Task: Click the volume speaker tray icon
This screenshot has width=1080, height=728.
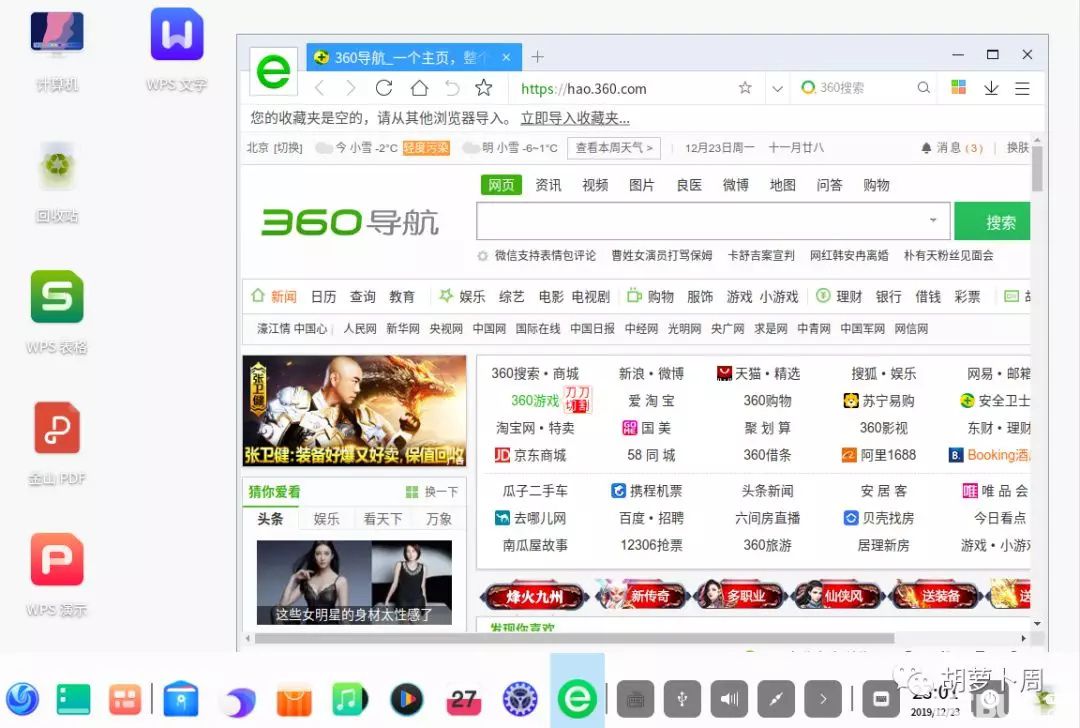Action: point(729,699)
